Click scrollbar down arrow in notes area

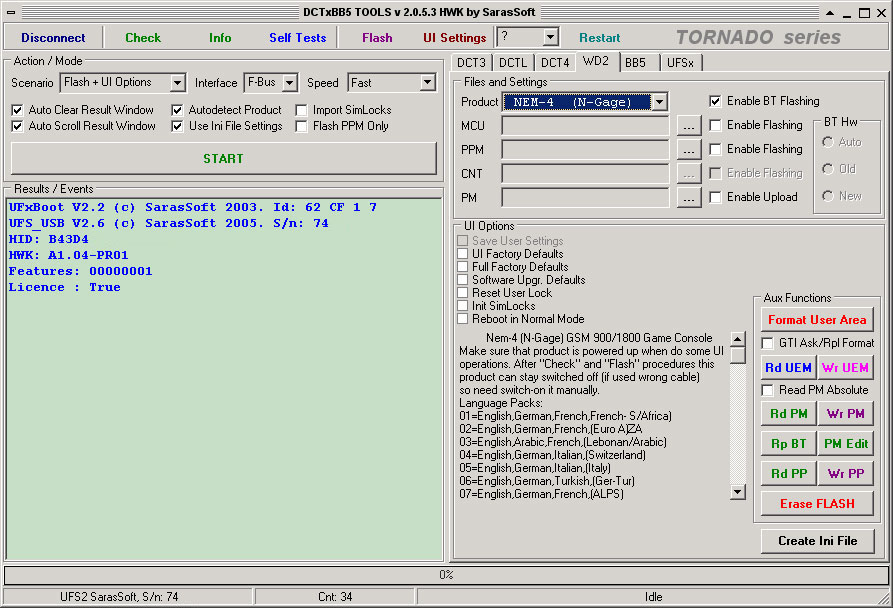tap(738, 492)
